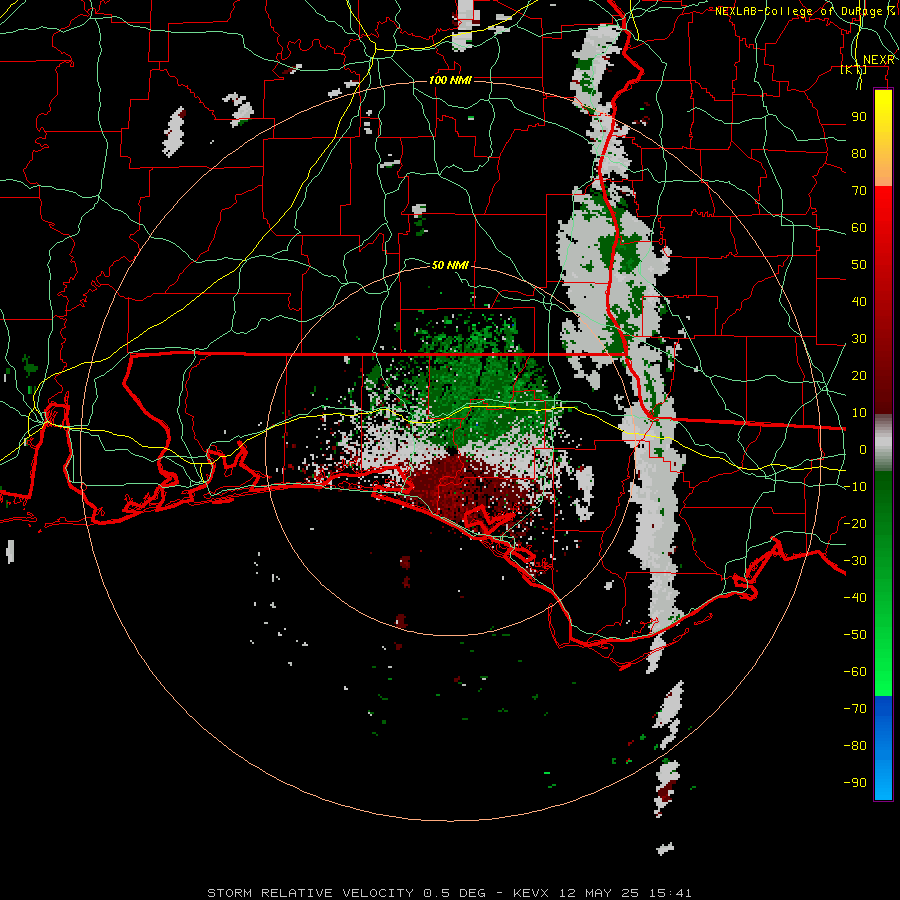Click the positive 50 knot scale label
The image size is (900, 900).
tap(859, 265)
